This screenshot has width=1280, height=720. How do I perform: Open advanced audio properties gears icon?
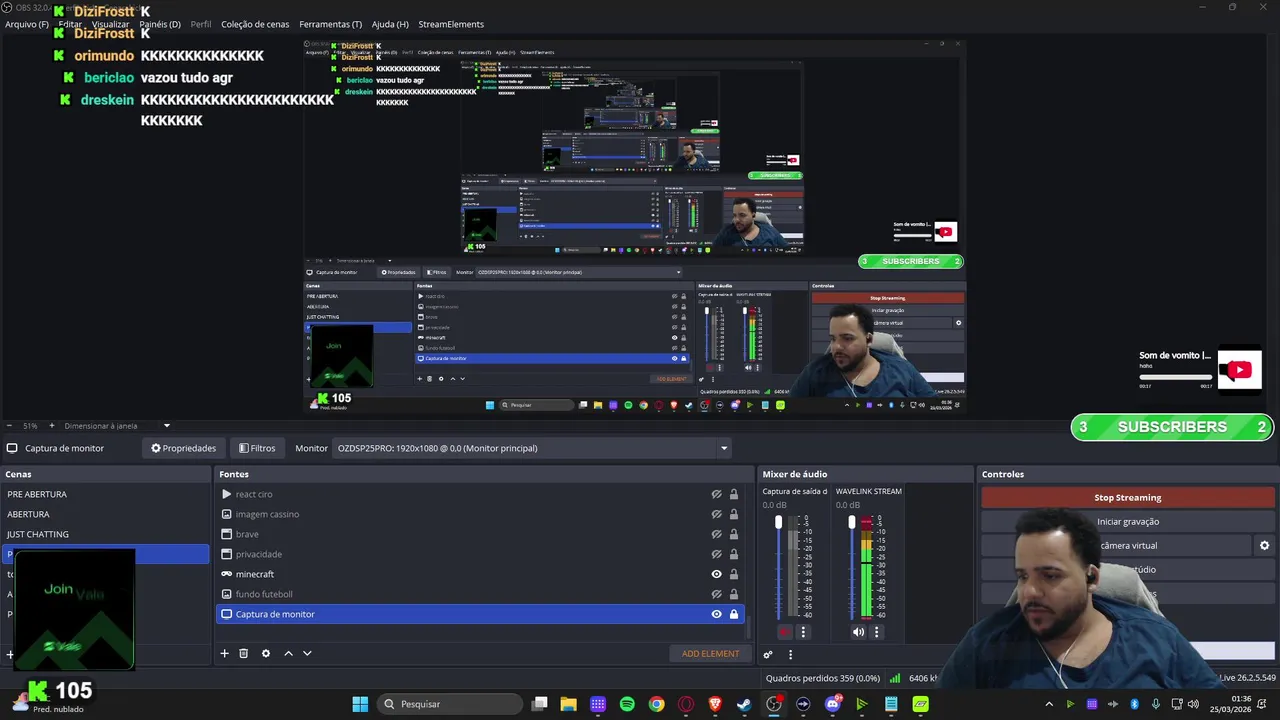[x=768, y=655]
